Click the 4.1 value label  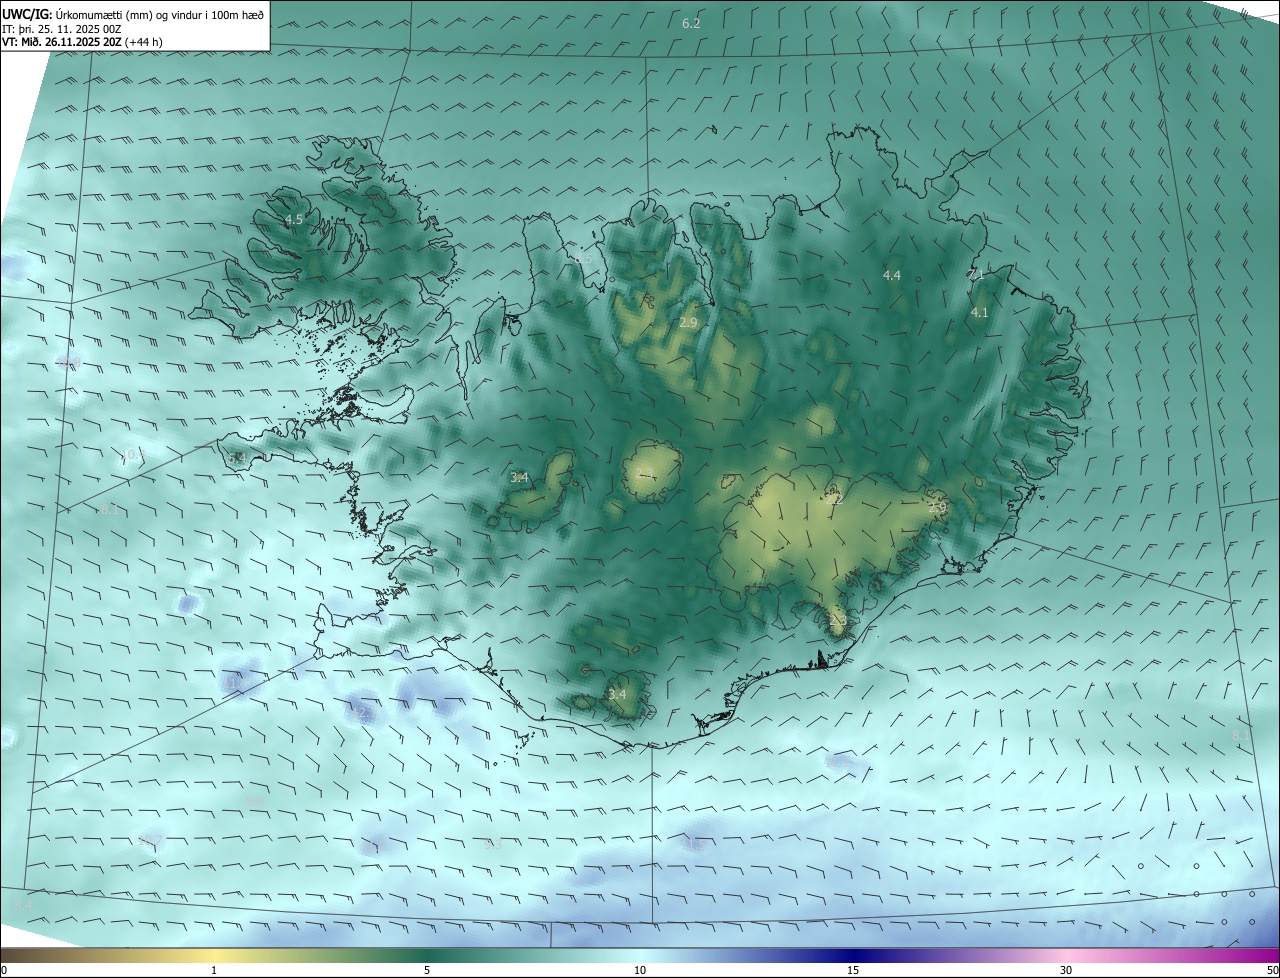coord(980,312)
